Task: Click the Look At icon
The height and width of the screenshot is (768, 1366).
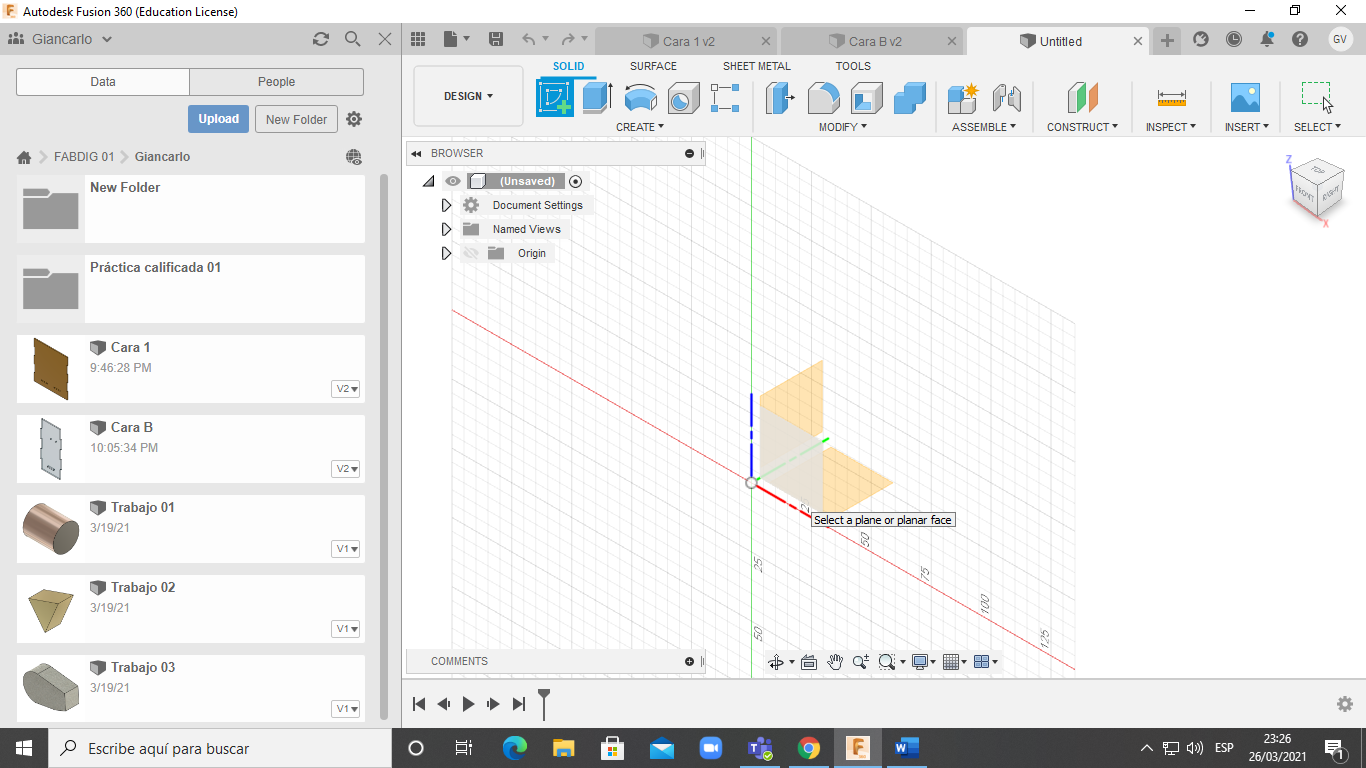Action: (x=809, y=662)
